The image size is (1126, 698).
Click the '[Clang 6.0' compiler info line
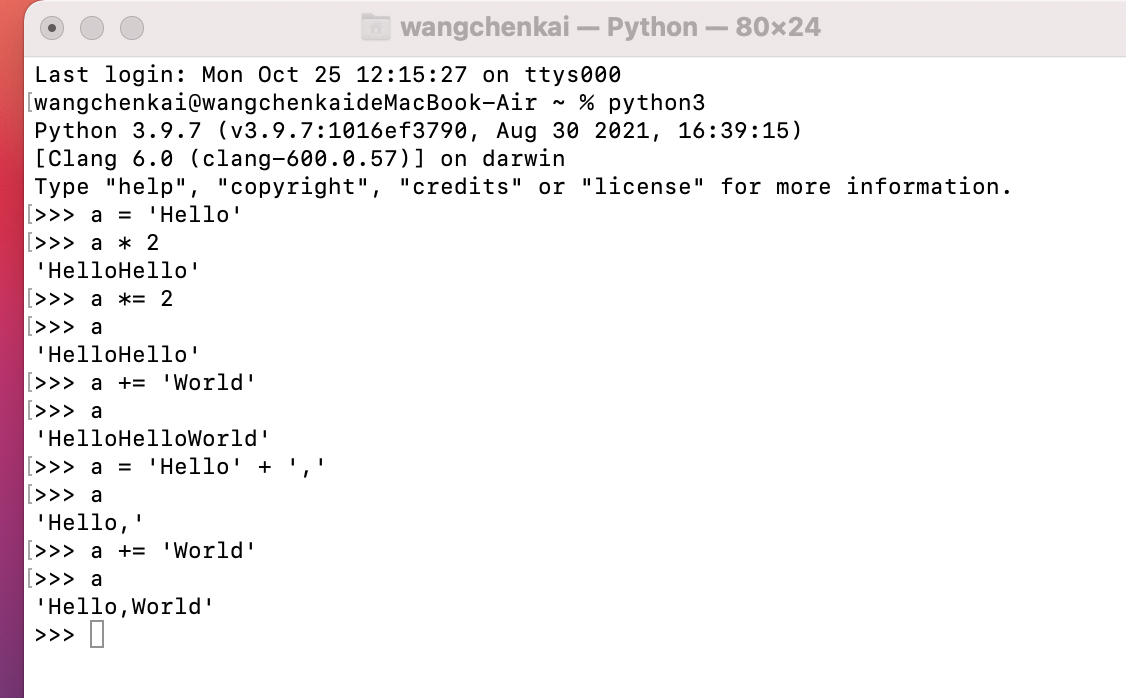299,158
